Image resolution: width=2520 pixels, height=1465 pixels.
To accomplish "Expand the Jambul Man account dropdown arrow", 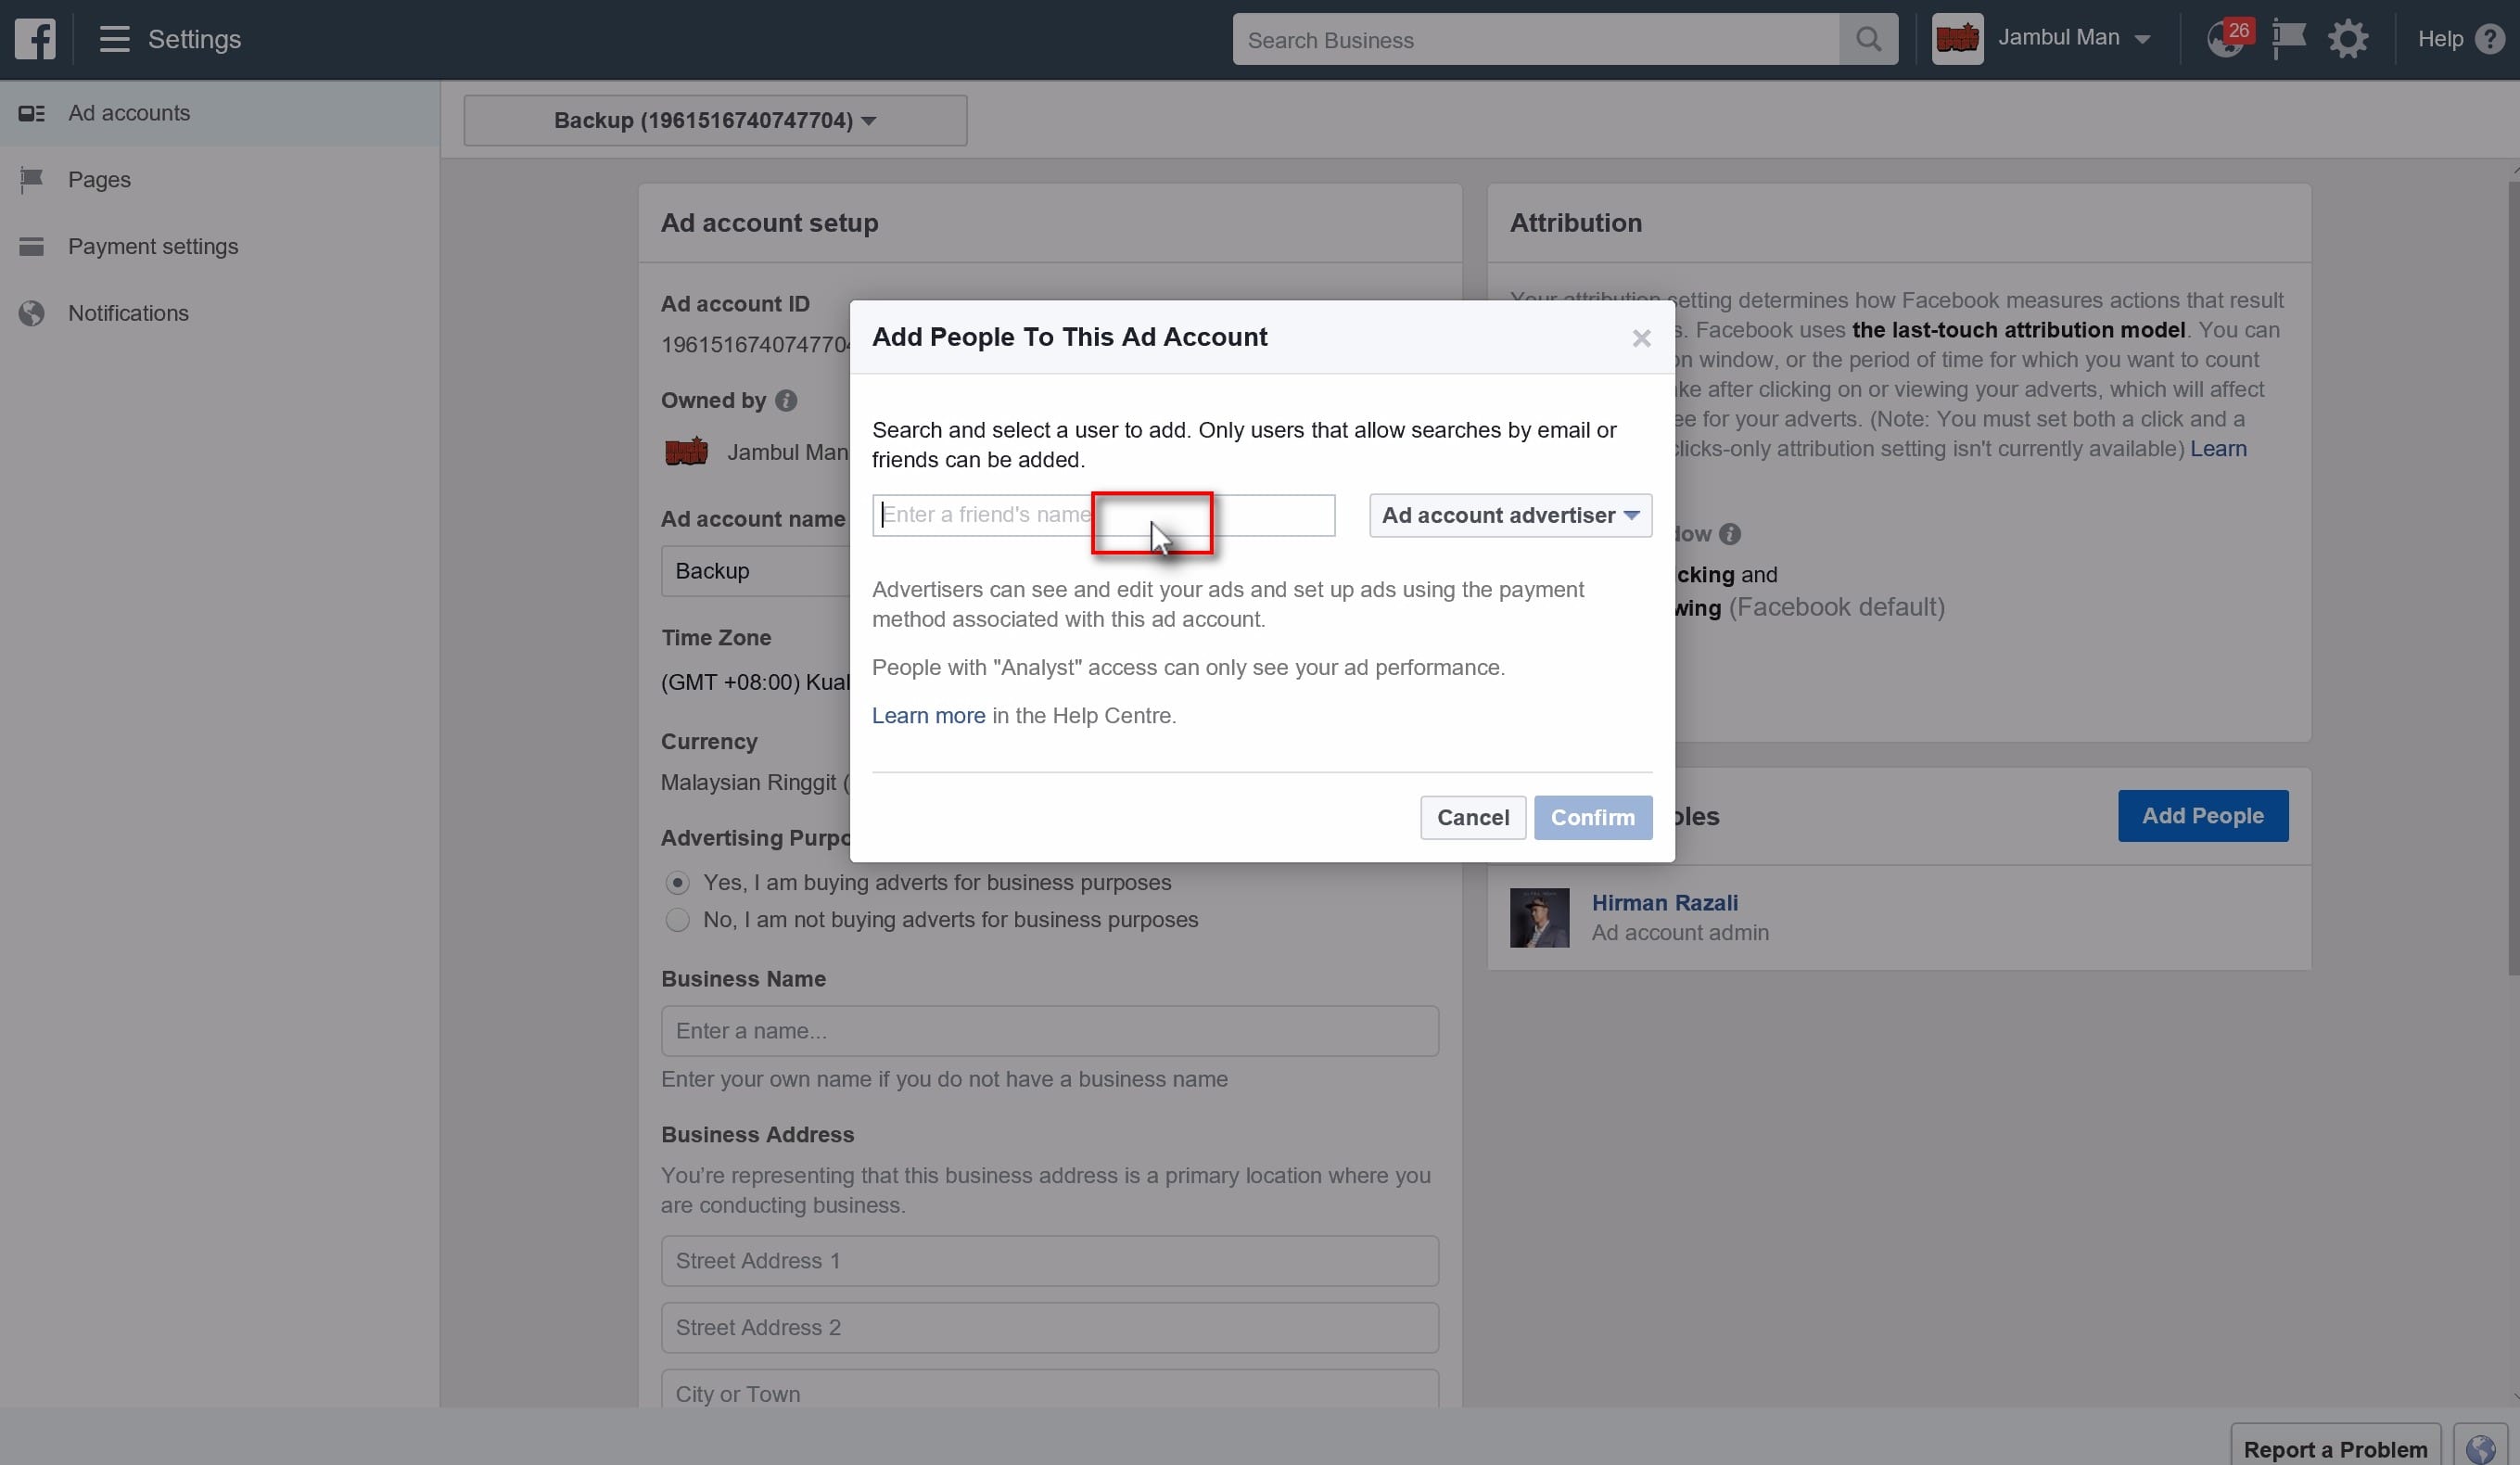I will 2142,40.
